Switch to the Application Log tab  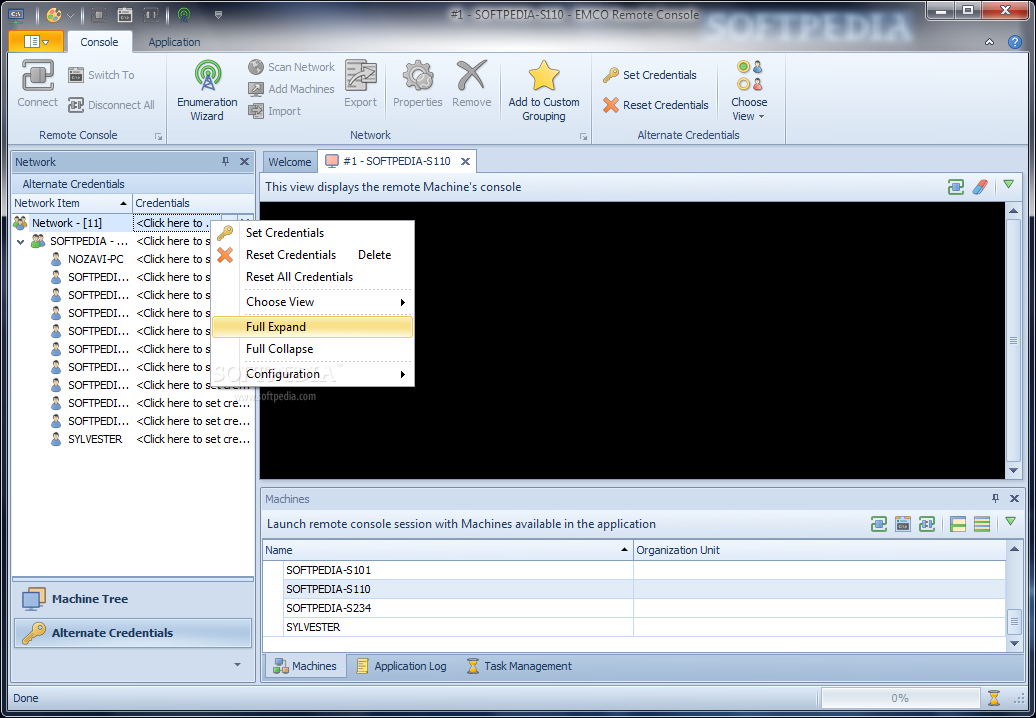tap(401, 666)
